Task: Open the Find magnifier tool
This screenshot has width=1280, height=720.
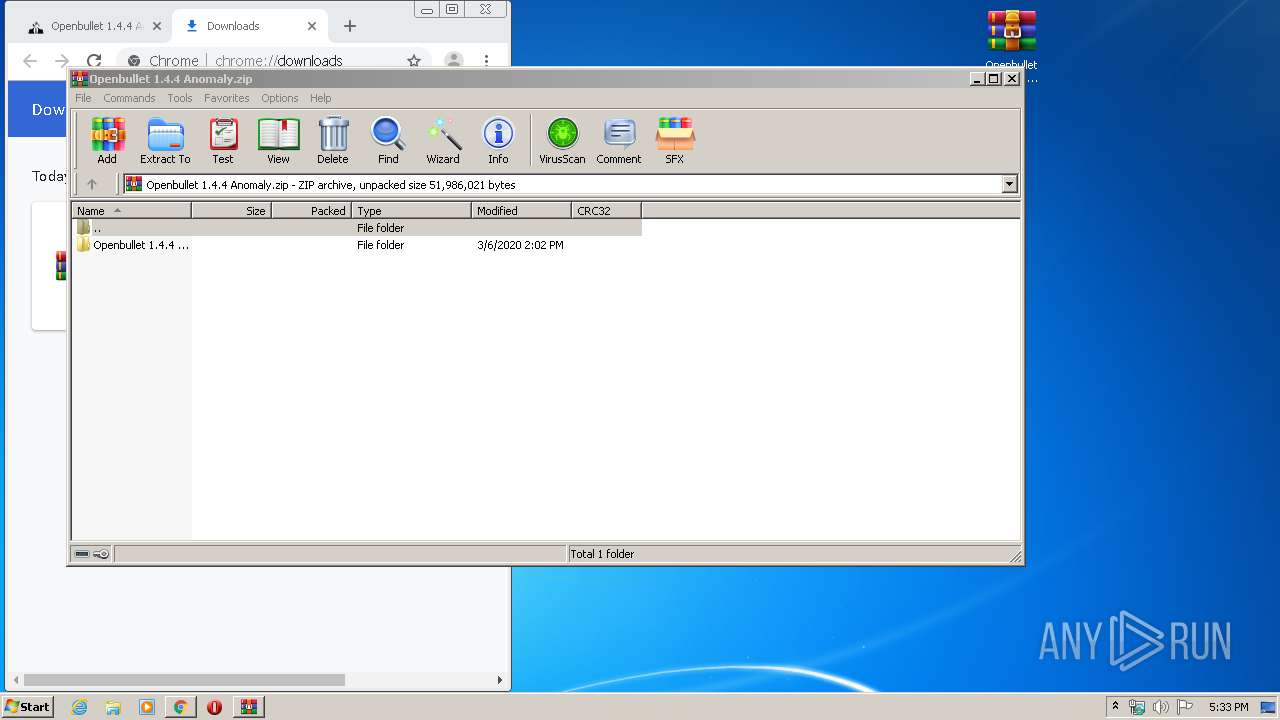Action: click(x=388, y=140)
